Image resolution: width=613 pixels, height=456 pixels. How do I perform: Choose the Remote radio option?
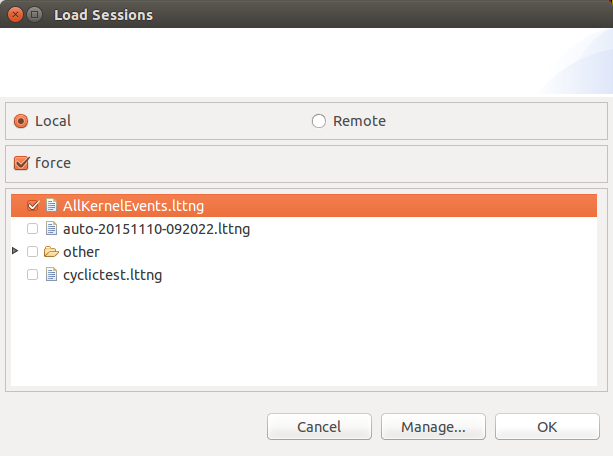319,121
